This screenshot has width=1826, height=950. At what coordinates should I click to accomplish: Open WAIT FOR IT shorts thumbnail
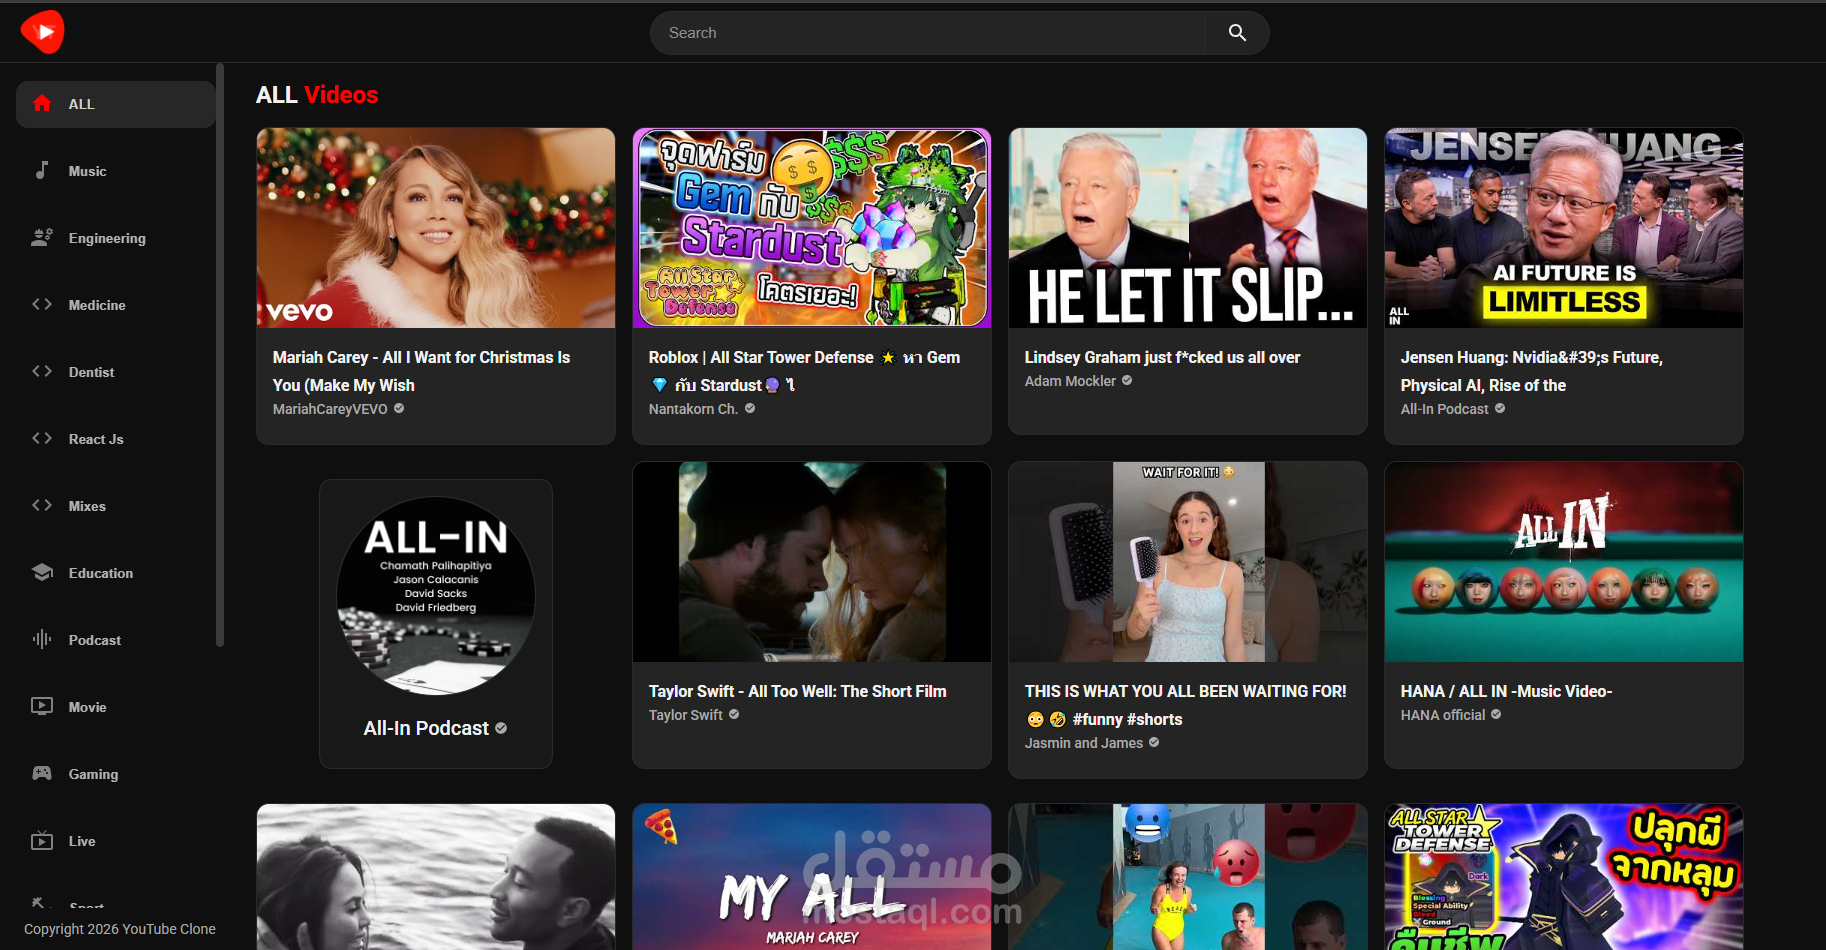pos(1188,562)
